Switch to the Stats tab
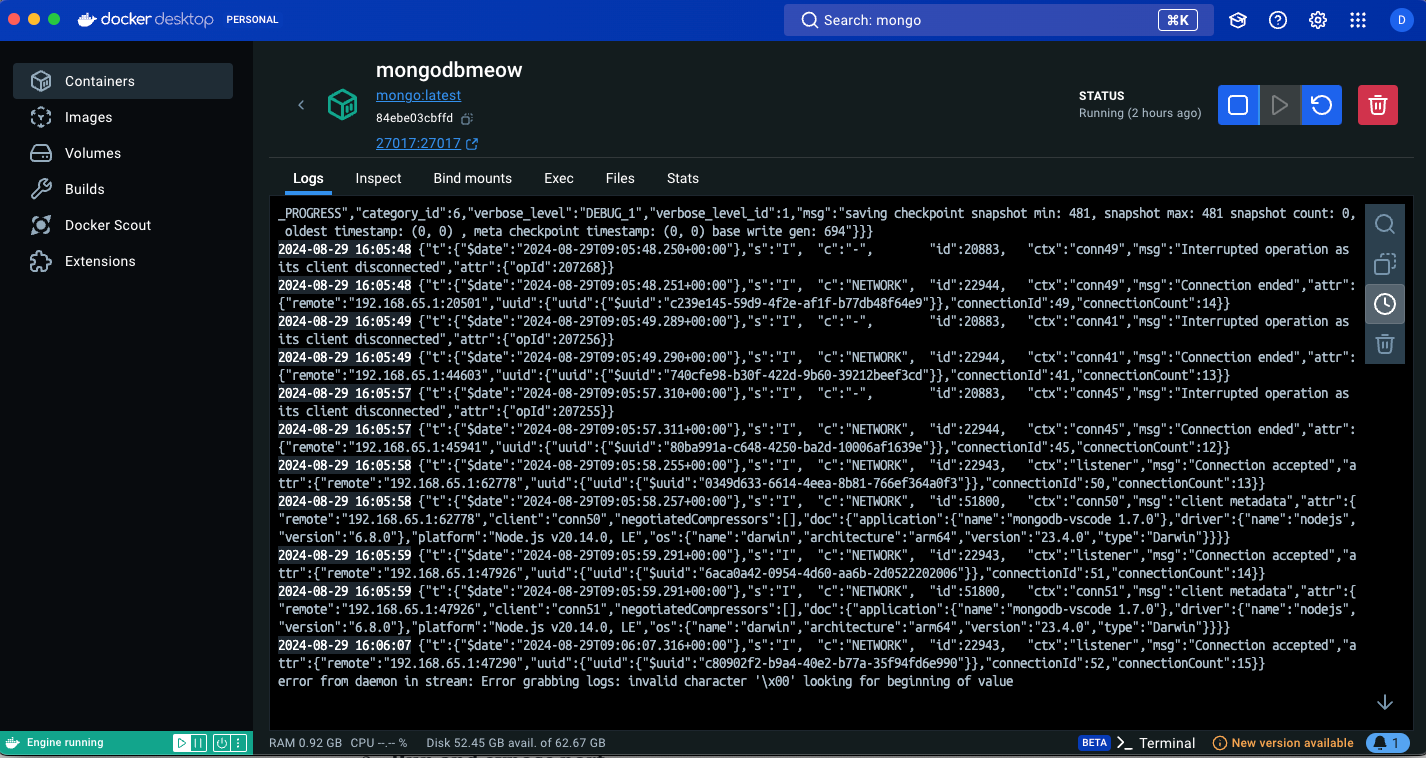Viewport: 1426px width, 758px height. [682, 178]
